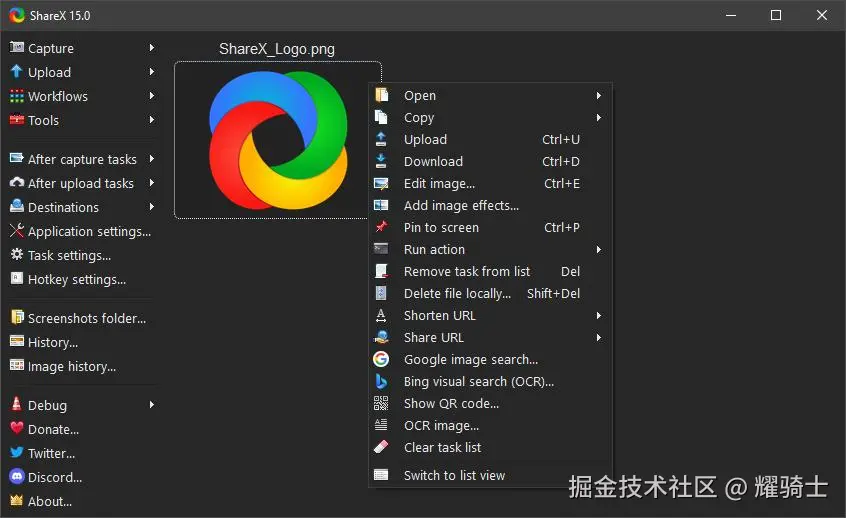The width and height of the screenshot is (846, 518).
Task: Select Edit image... from context menu
Action: (439, 184)
